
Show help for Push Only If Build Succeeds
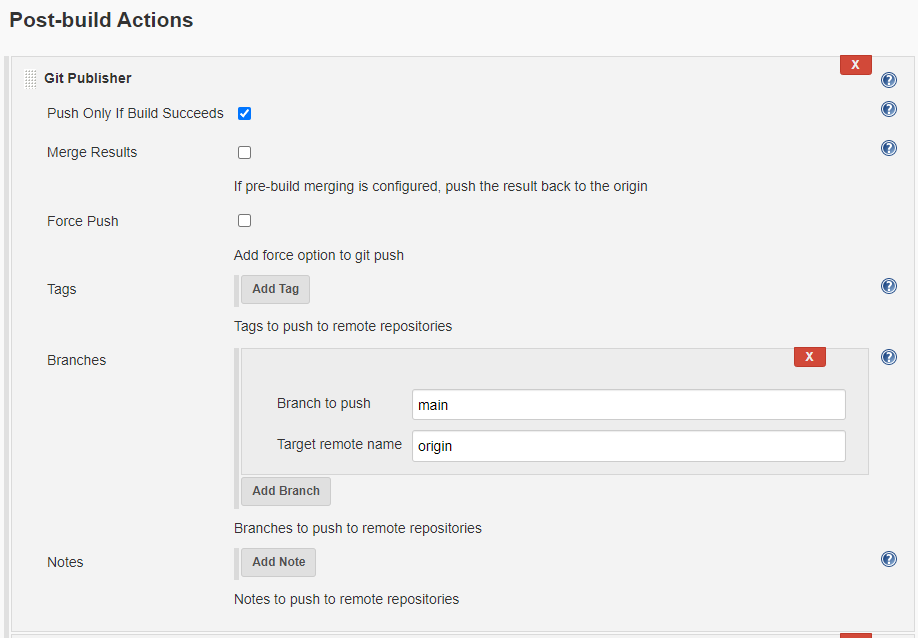tap(889, 109)
